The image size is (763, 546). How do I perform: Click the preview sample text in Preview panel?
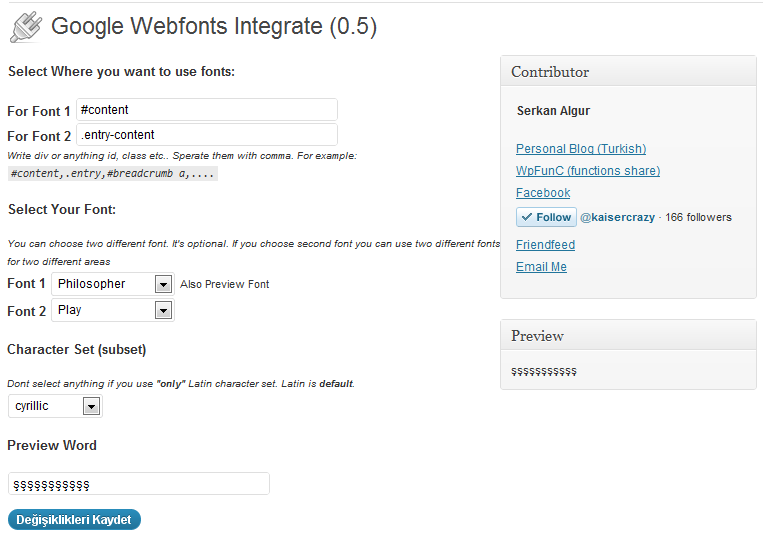[544, 371]
